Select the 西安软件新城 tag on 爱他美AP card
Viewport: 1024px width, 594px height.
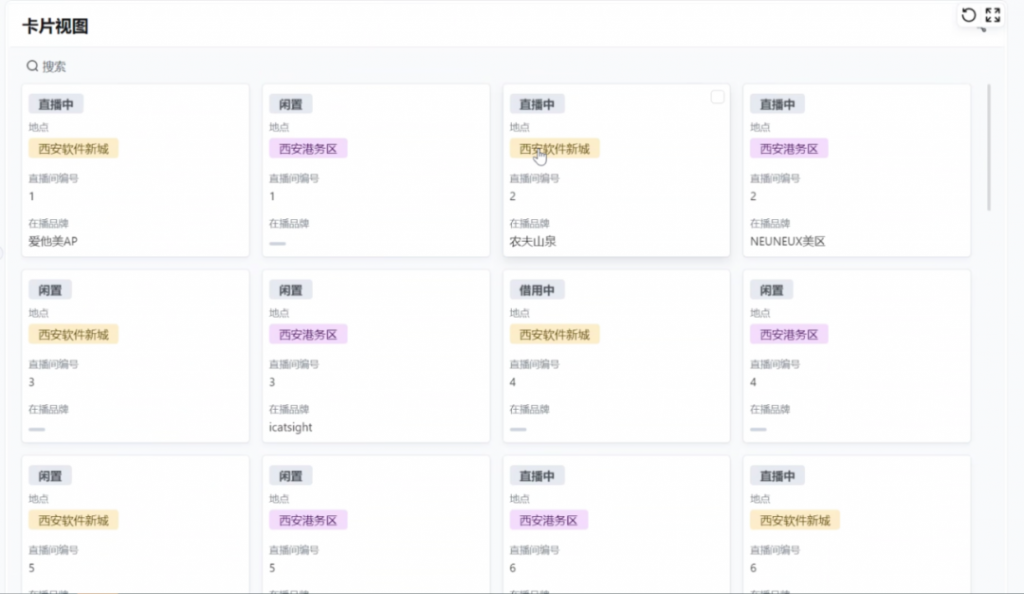(x=73, y=149)
